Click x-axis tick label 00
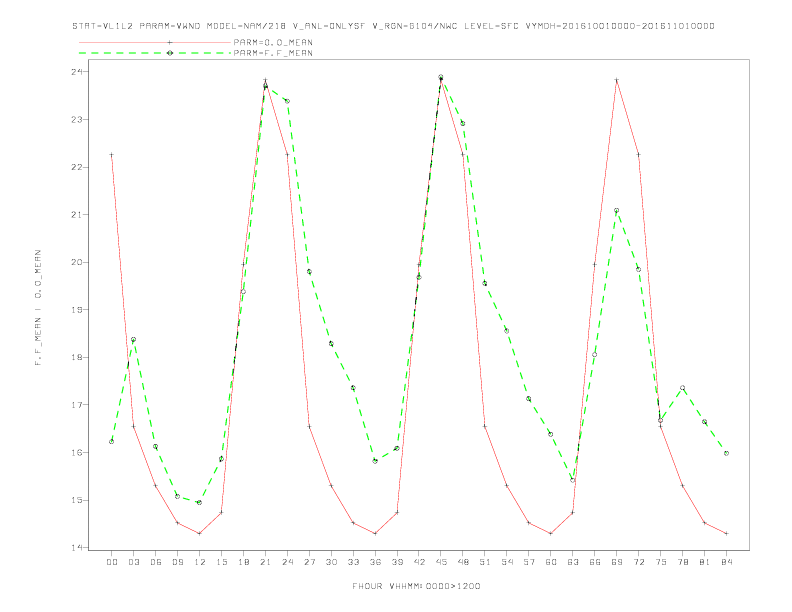Viewport: 792px width, 612px height. 112,562
